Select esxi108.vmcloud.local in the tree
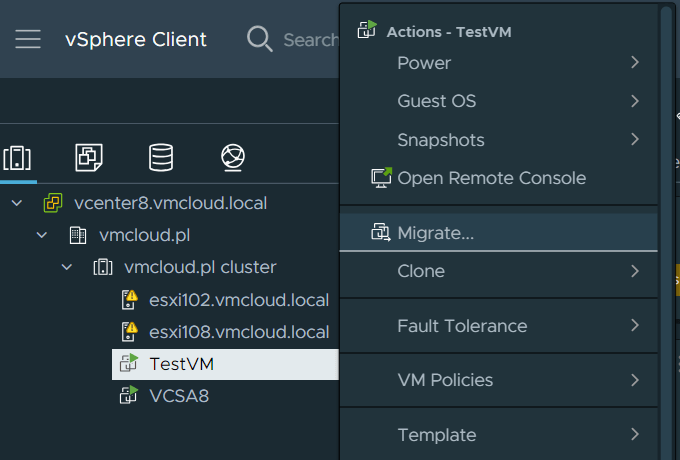This screenshot has height=460, width=680. 238,331
